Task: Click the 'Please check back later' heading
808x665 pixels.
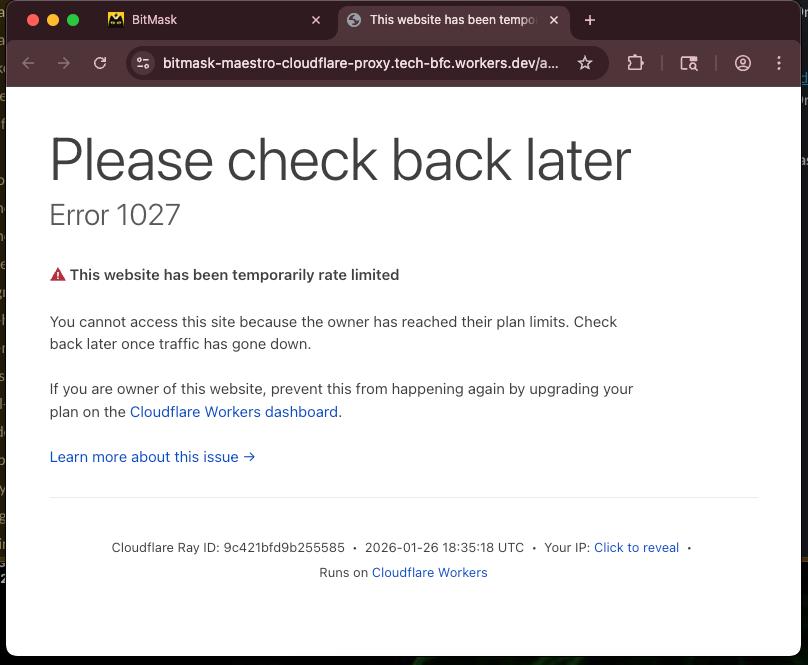Action: (x=340, y=160)
